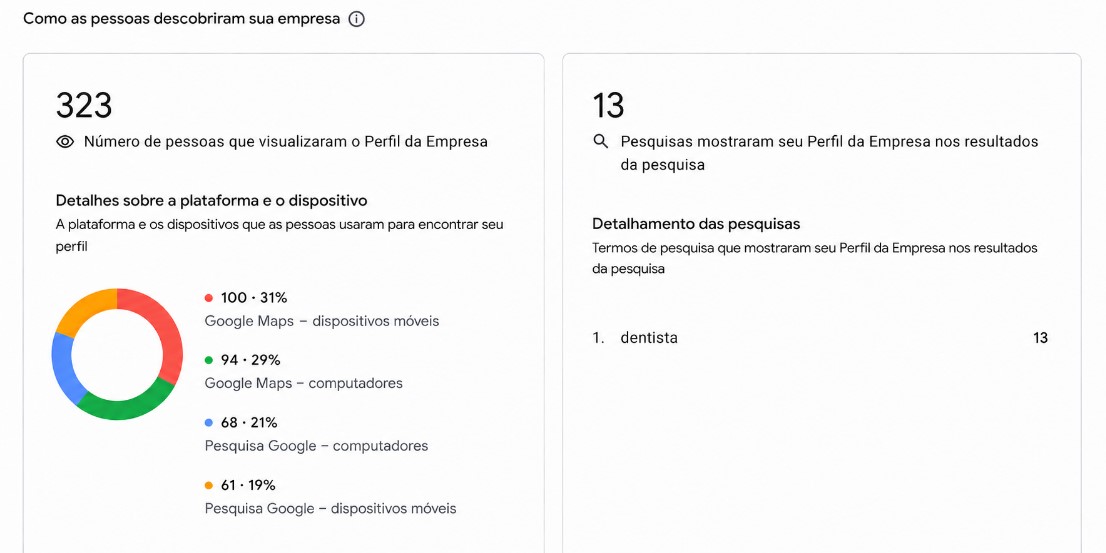This screenshot has width=1106, height=553.
Task: Select the blue segment of the donut chart
Action: point(64,367)
